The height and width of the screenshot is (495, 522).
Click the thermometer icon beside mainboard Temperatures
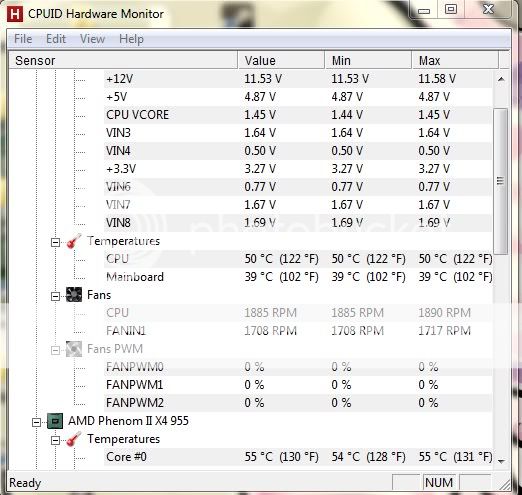(x=74, y=241)
